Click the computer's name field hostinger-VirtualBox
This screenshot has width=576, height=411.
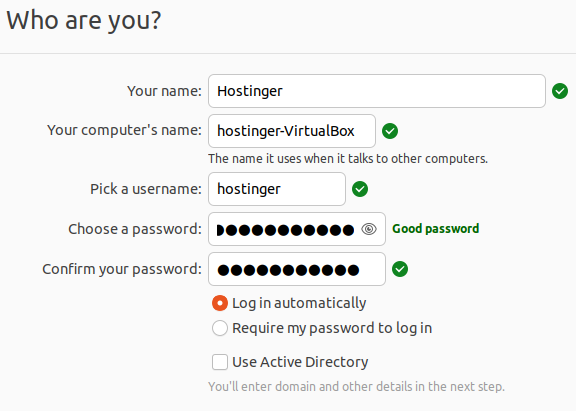coord(292,131)
